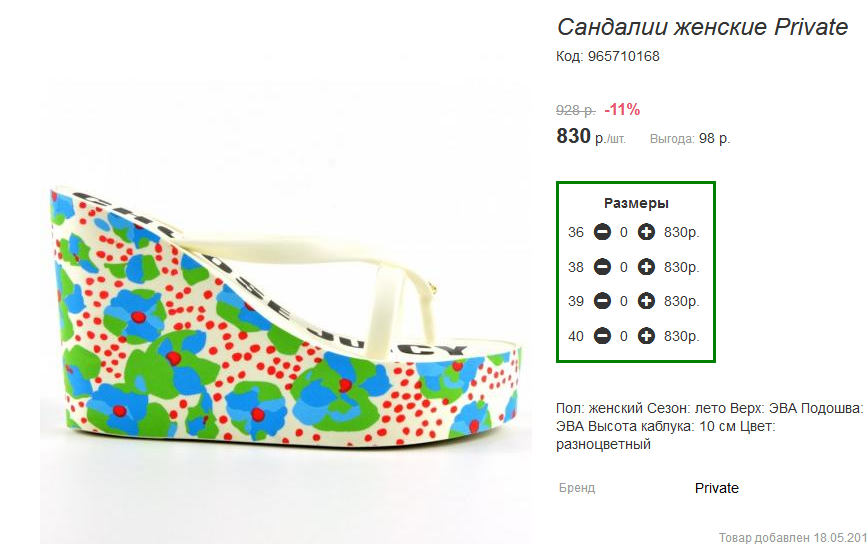Click the product title Сандалии женские Private

point(702,27)
